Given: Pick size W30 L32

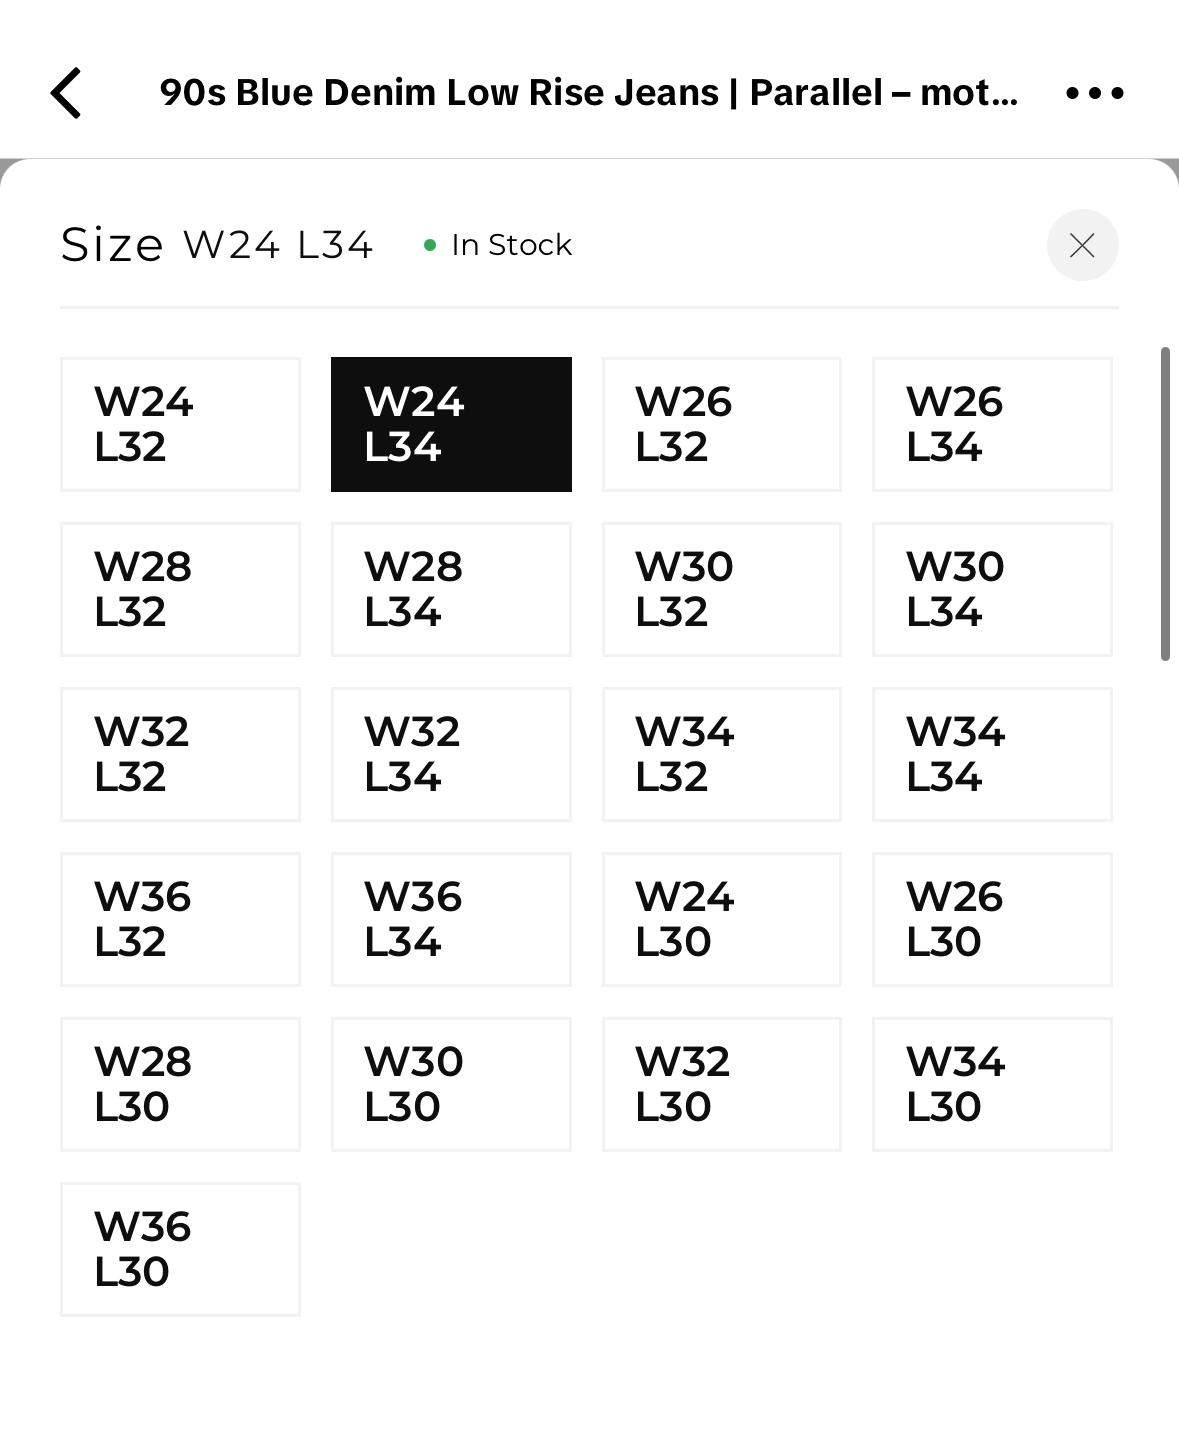Looking at the screenshot, I should tap(721, 589).
